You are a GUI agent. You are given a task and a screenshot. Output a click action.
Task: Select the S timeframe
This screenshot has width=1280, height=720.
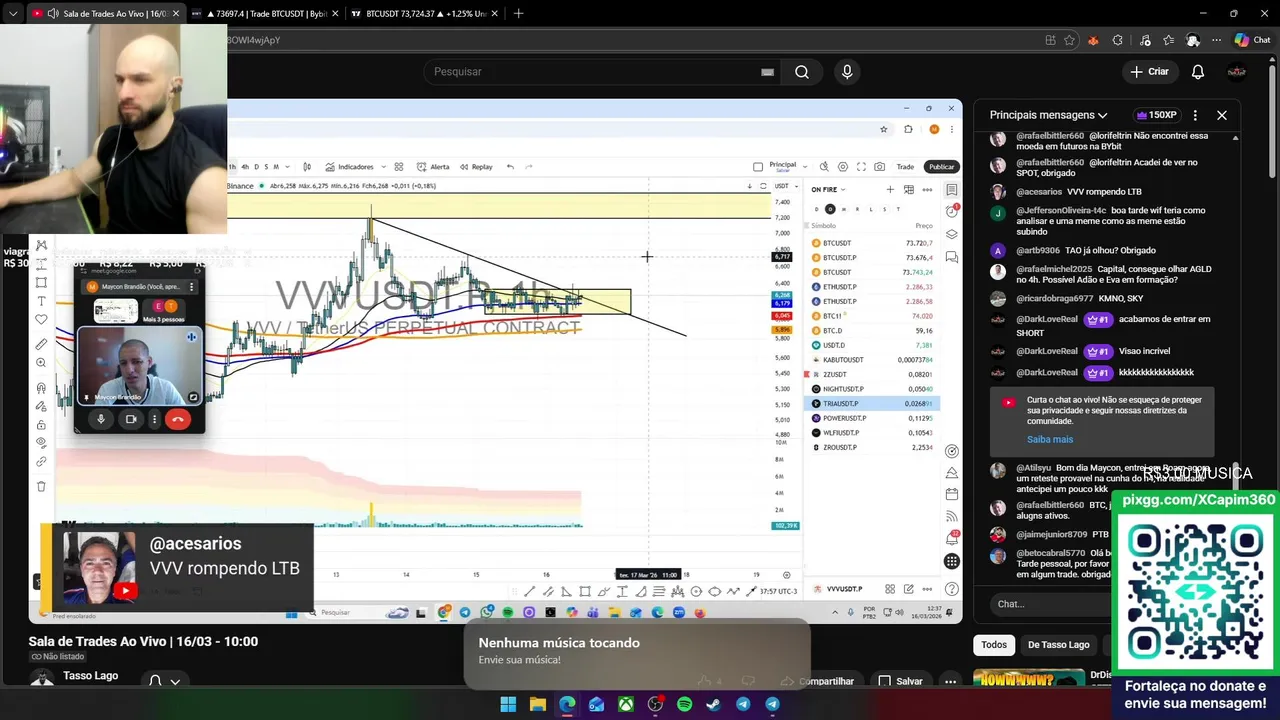(265, 167)
